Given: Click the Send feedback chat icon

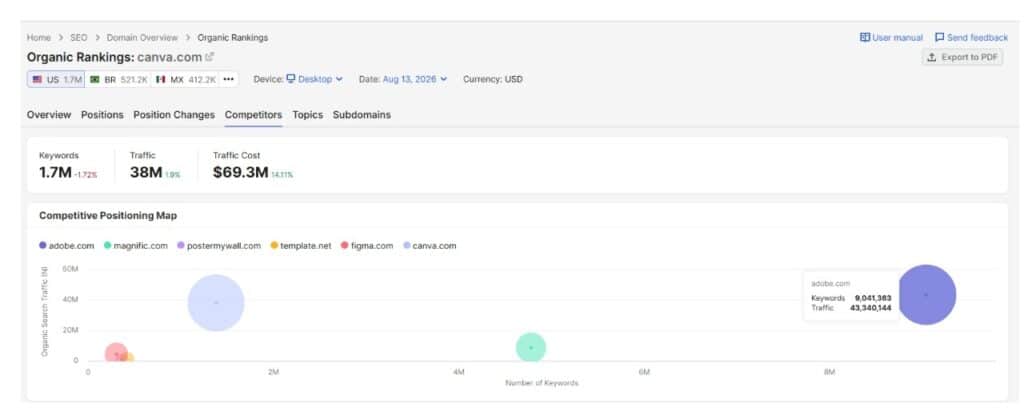Looking at the screenshot, I should click(x=939, y=38).
